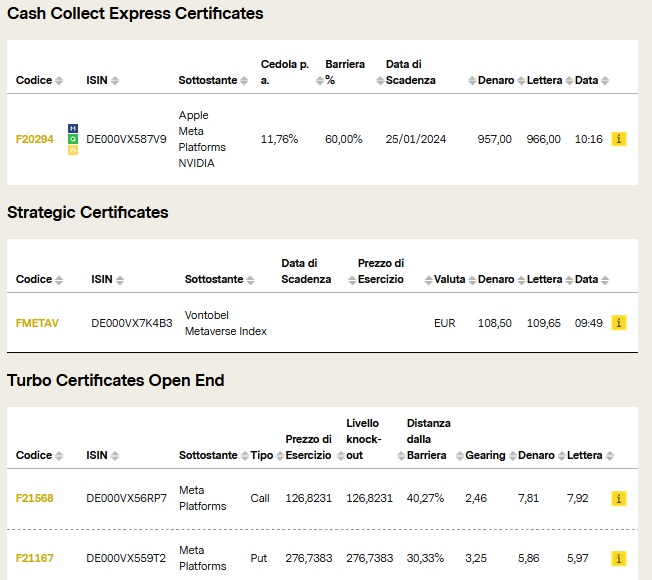Screen dimensions: 652x580
Task: Click gearing value 3,25
Action: (476, 558)
